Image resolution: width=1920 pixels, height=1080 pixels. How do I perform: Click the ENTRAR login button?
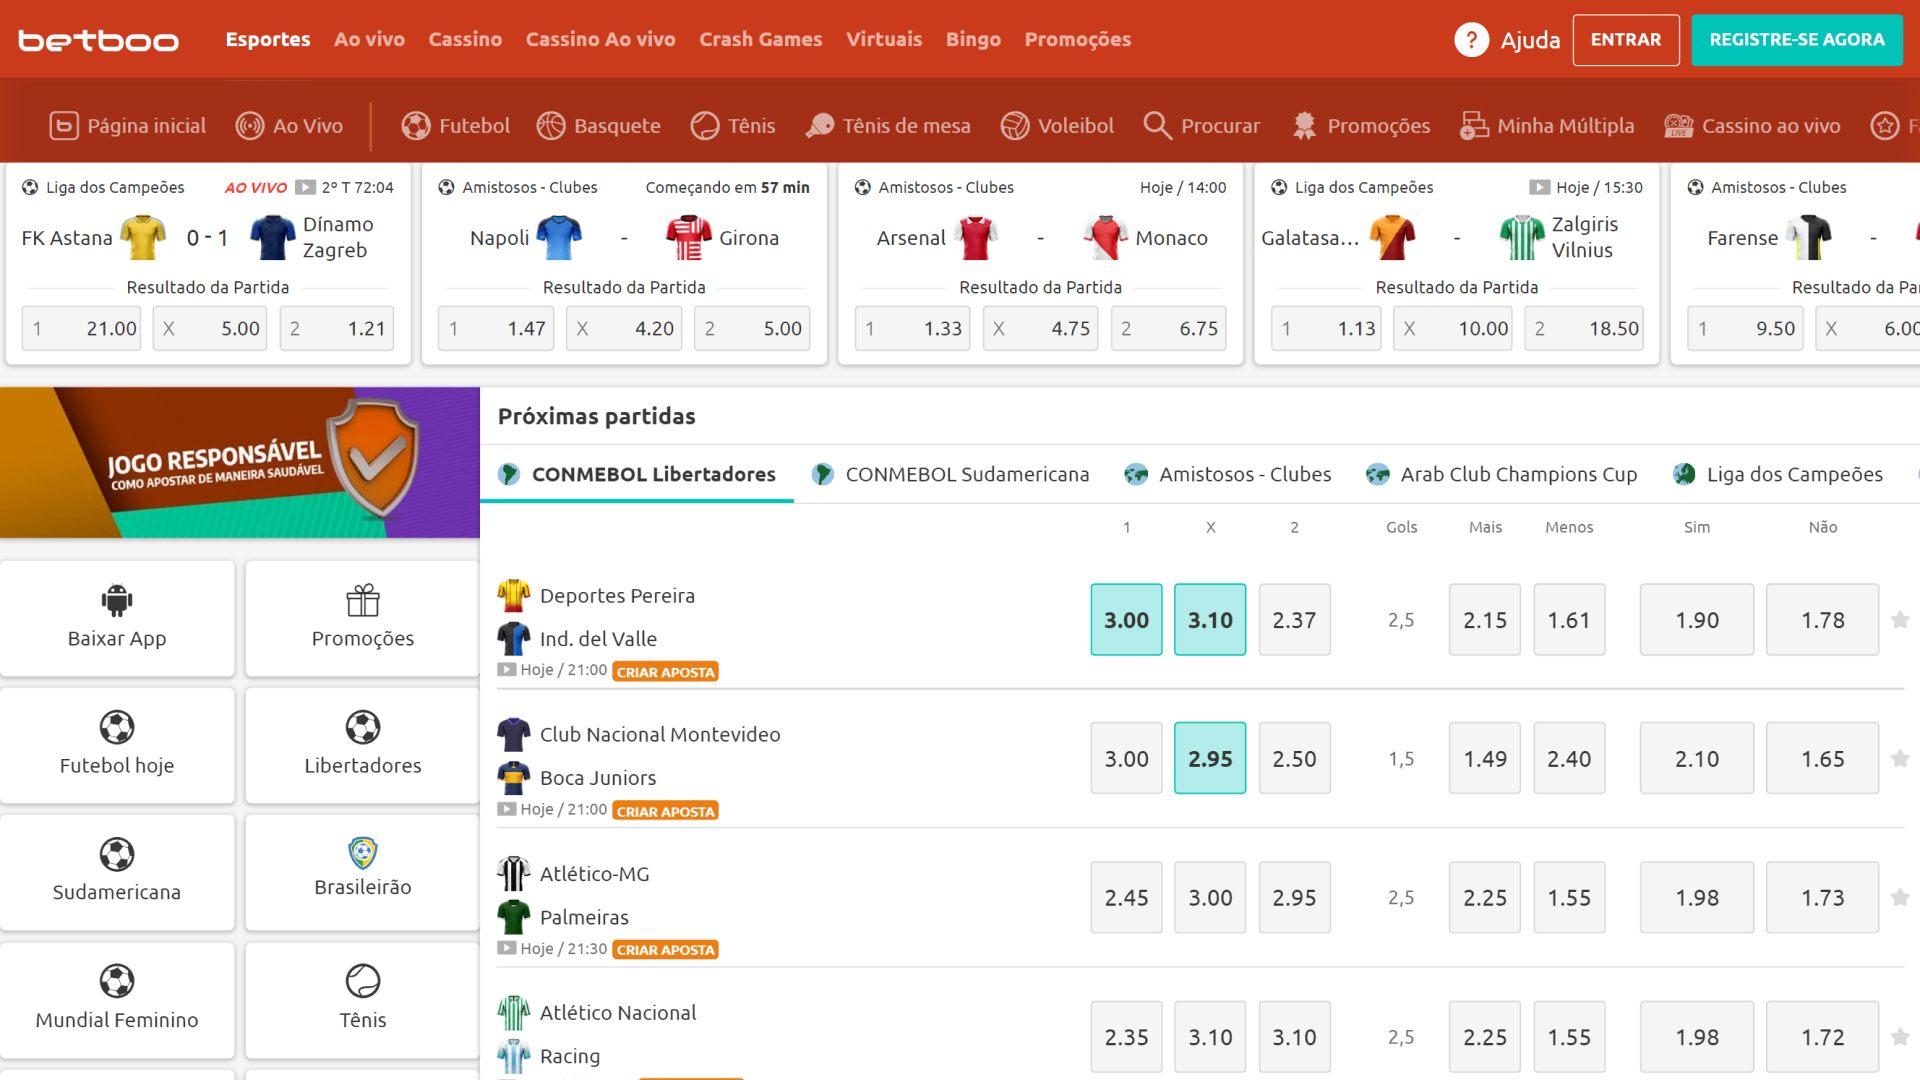pyautogui.click(x=1626, y=40)
